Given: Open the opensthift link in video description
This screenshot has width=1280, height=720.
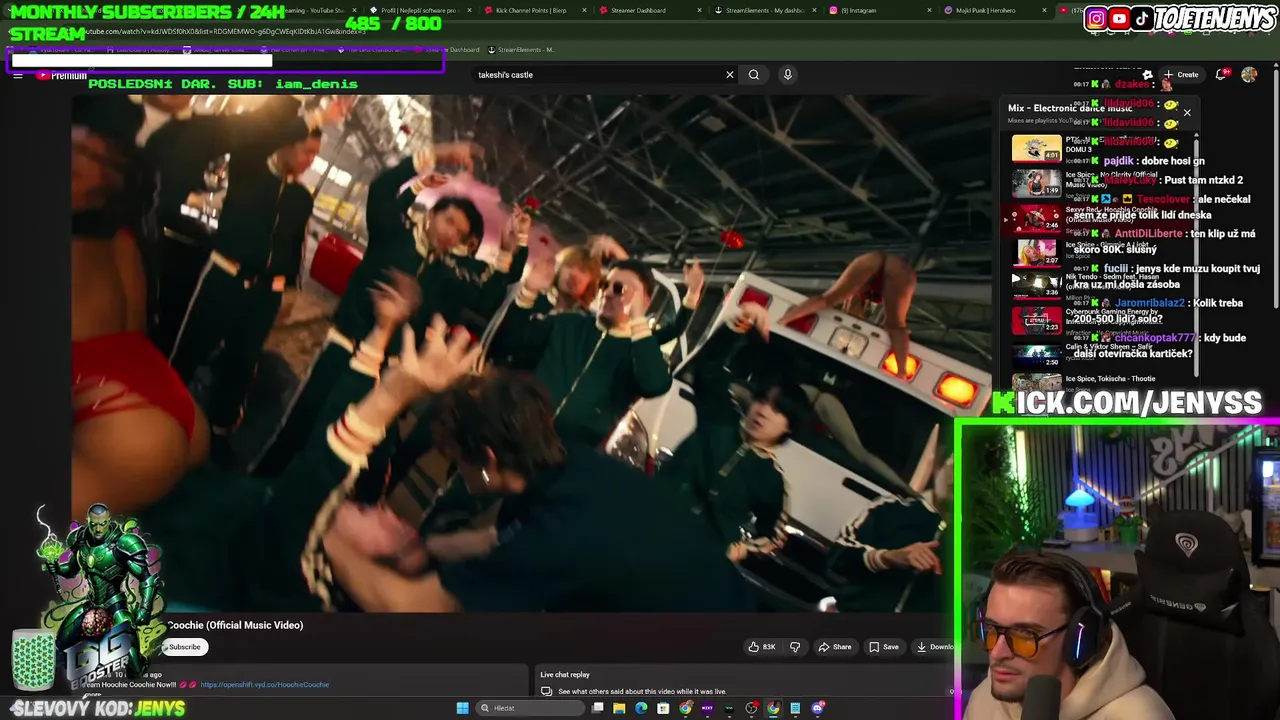Looking at the screenshot, I should click(x=265, y=685).
